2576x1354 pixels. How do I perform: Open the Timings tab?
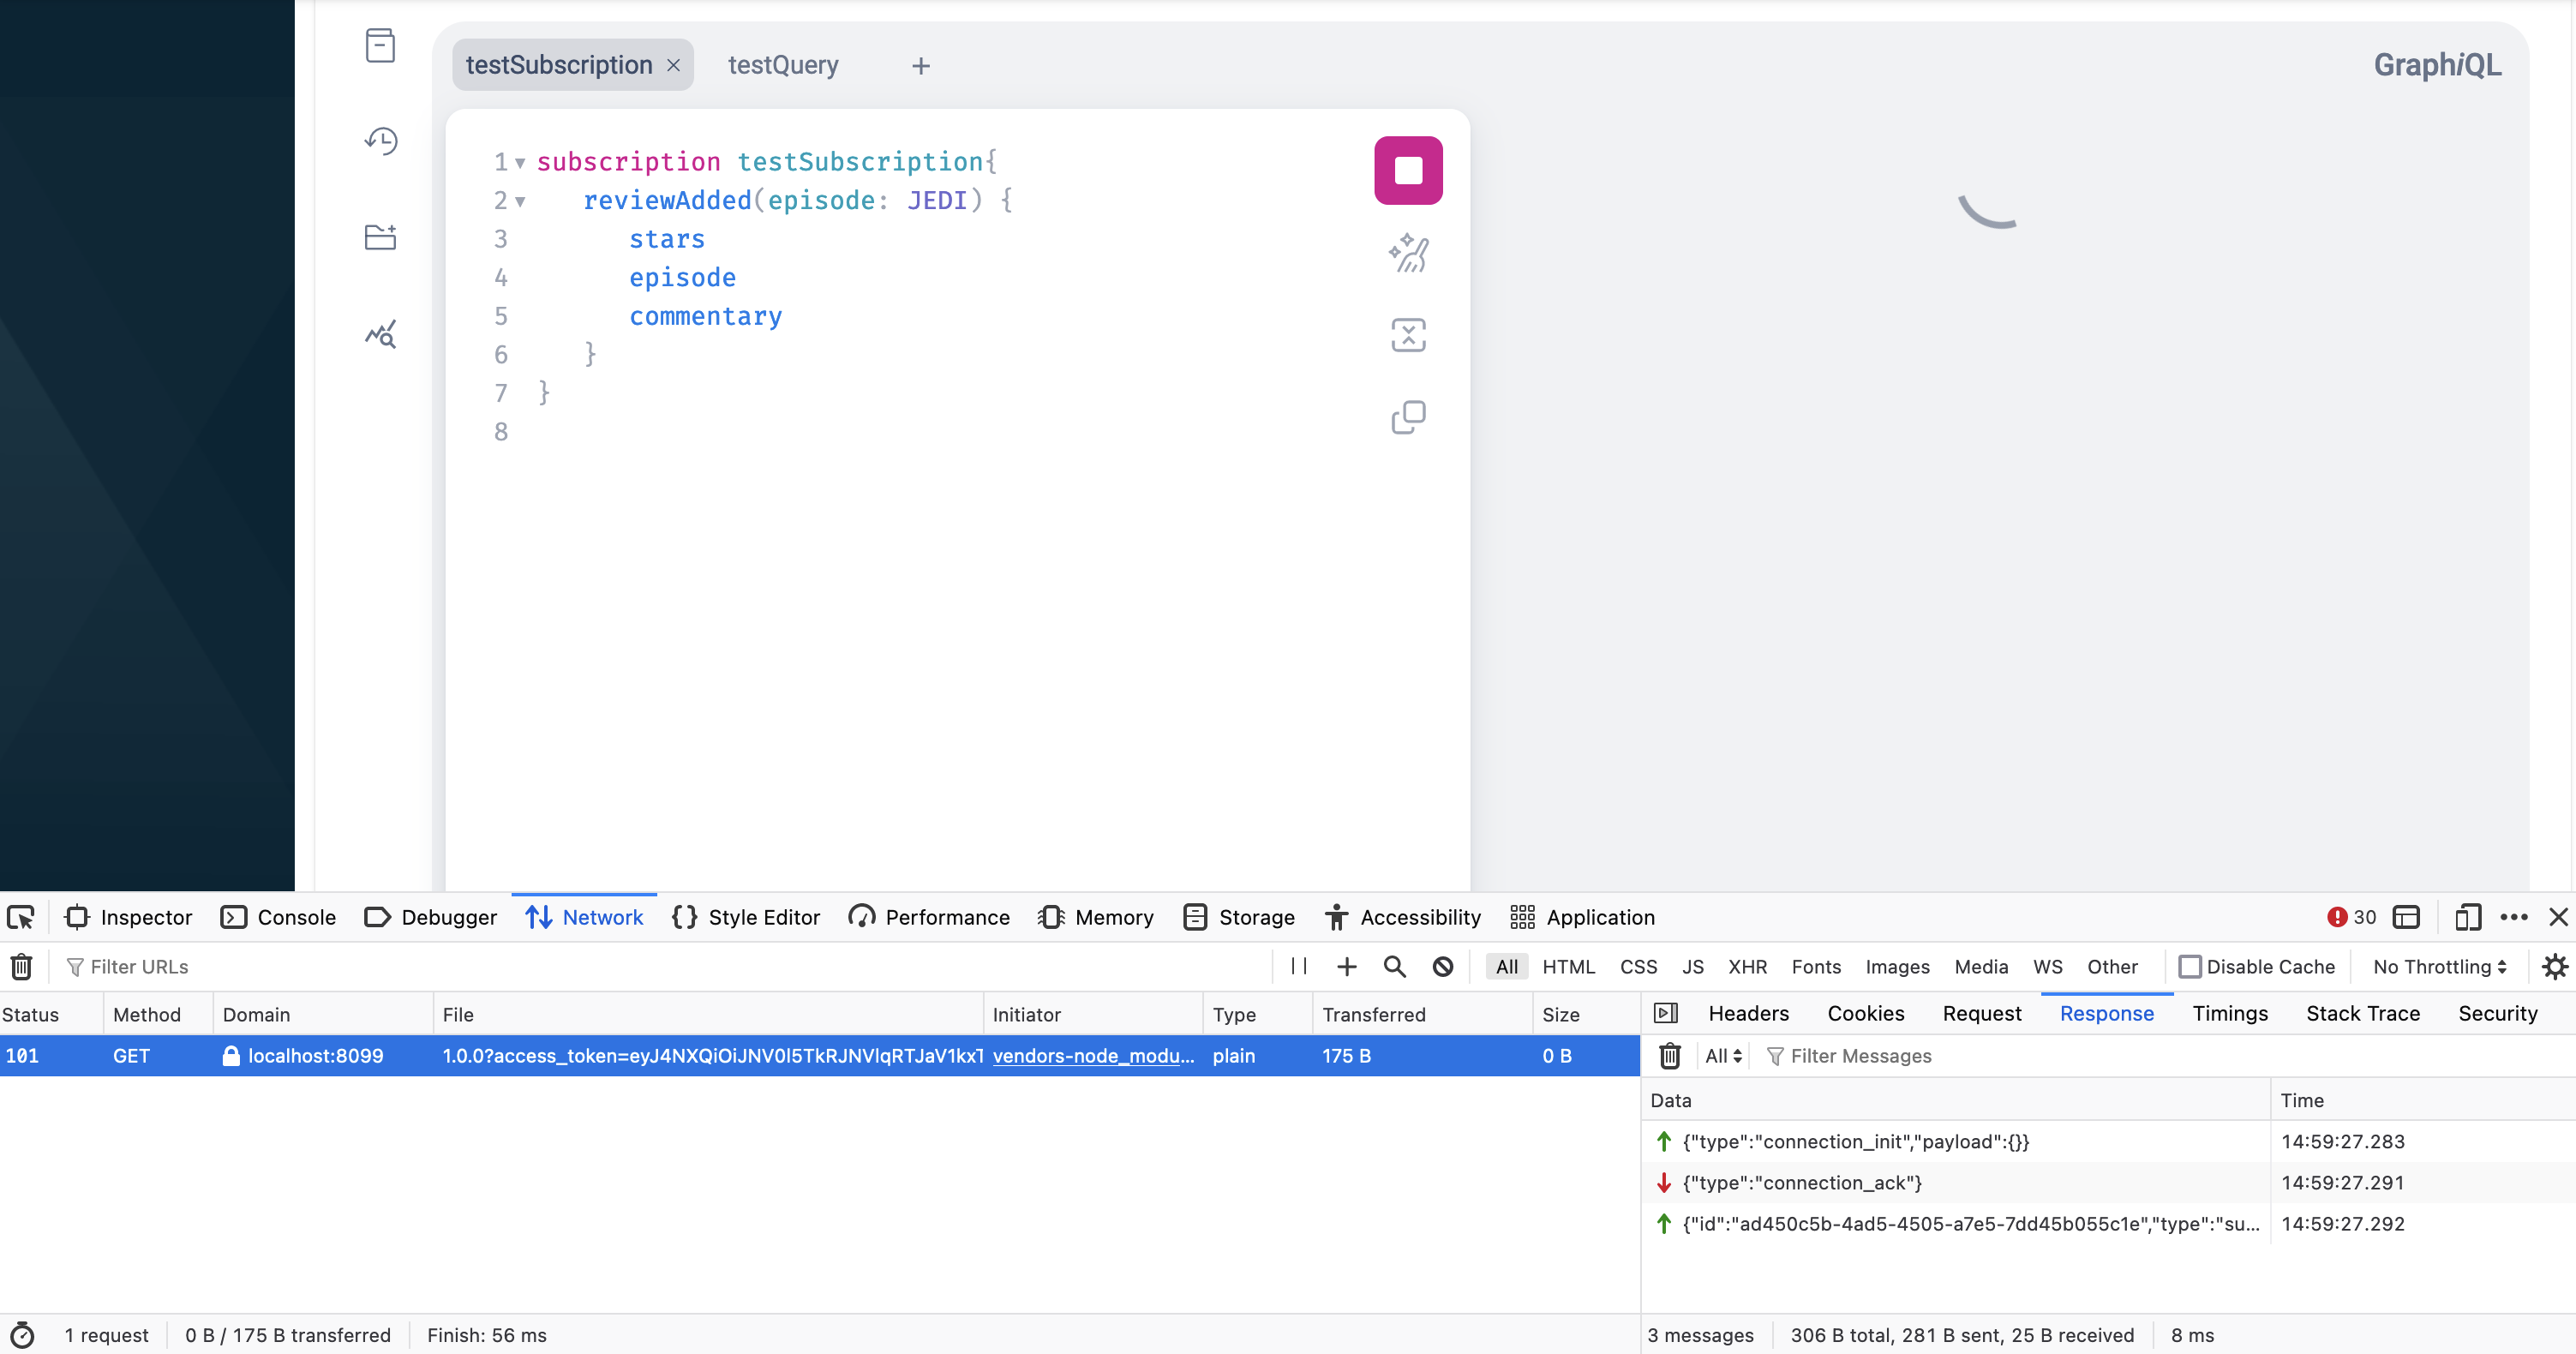[x=2229, y=1014]
